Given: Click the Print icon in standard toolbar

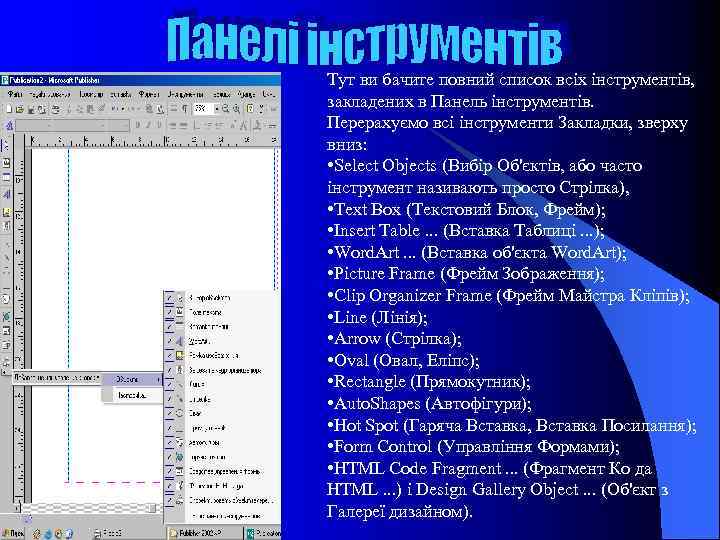Looking at the screenshot, I should (55, 109).
